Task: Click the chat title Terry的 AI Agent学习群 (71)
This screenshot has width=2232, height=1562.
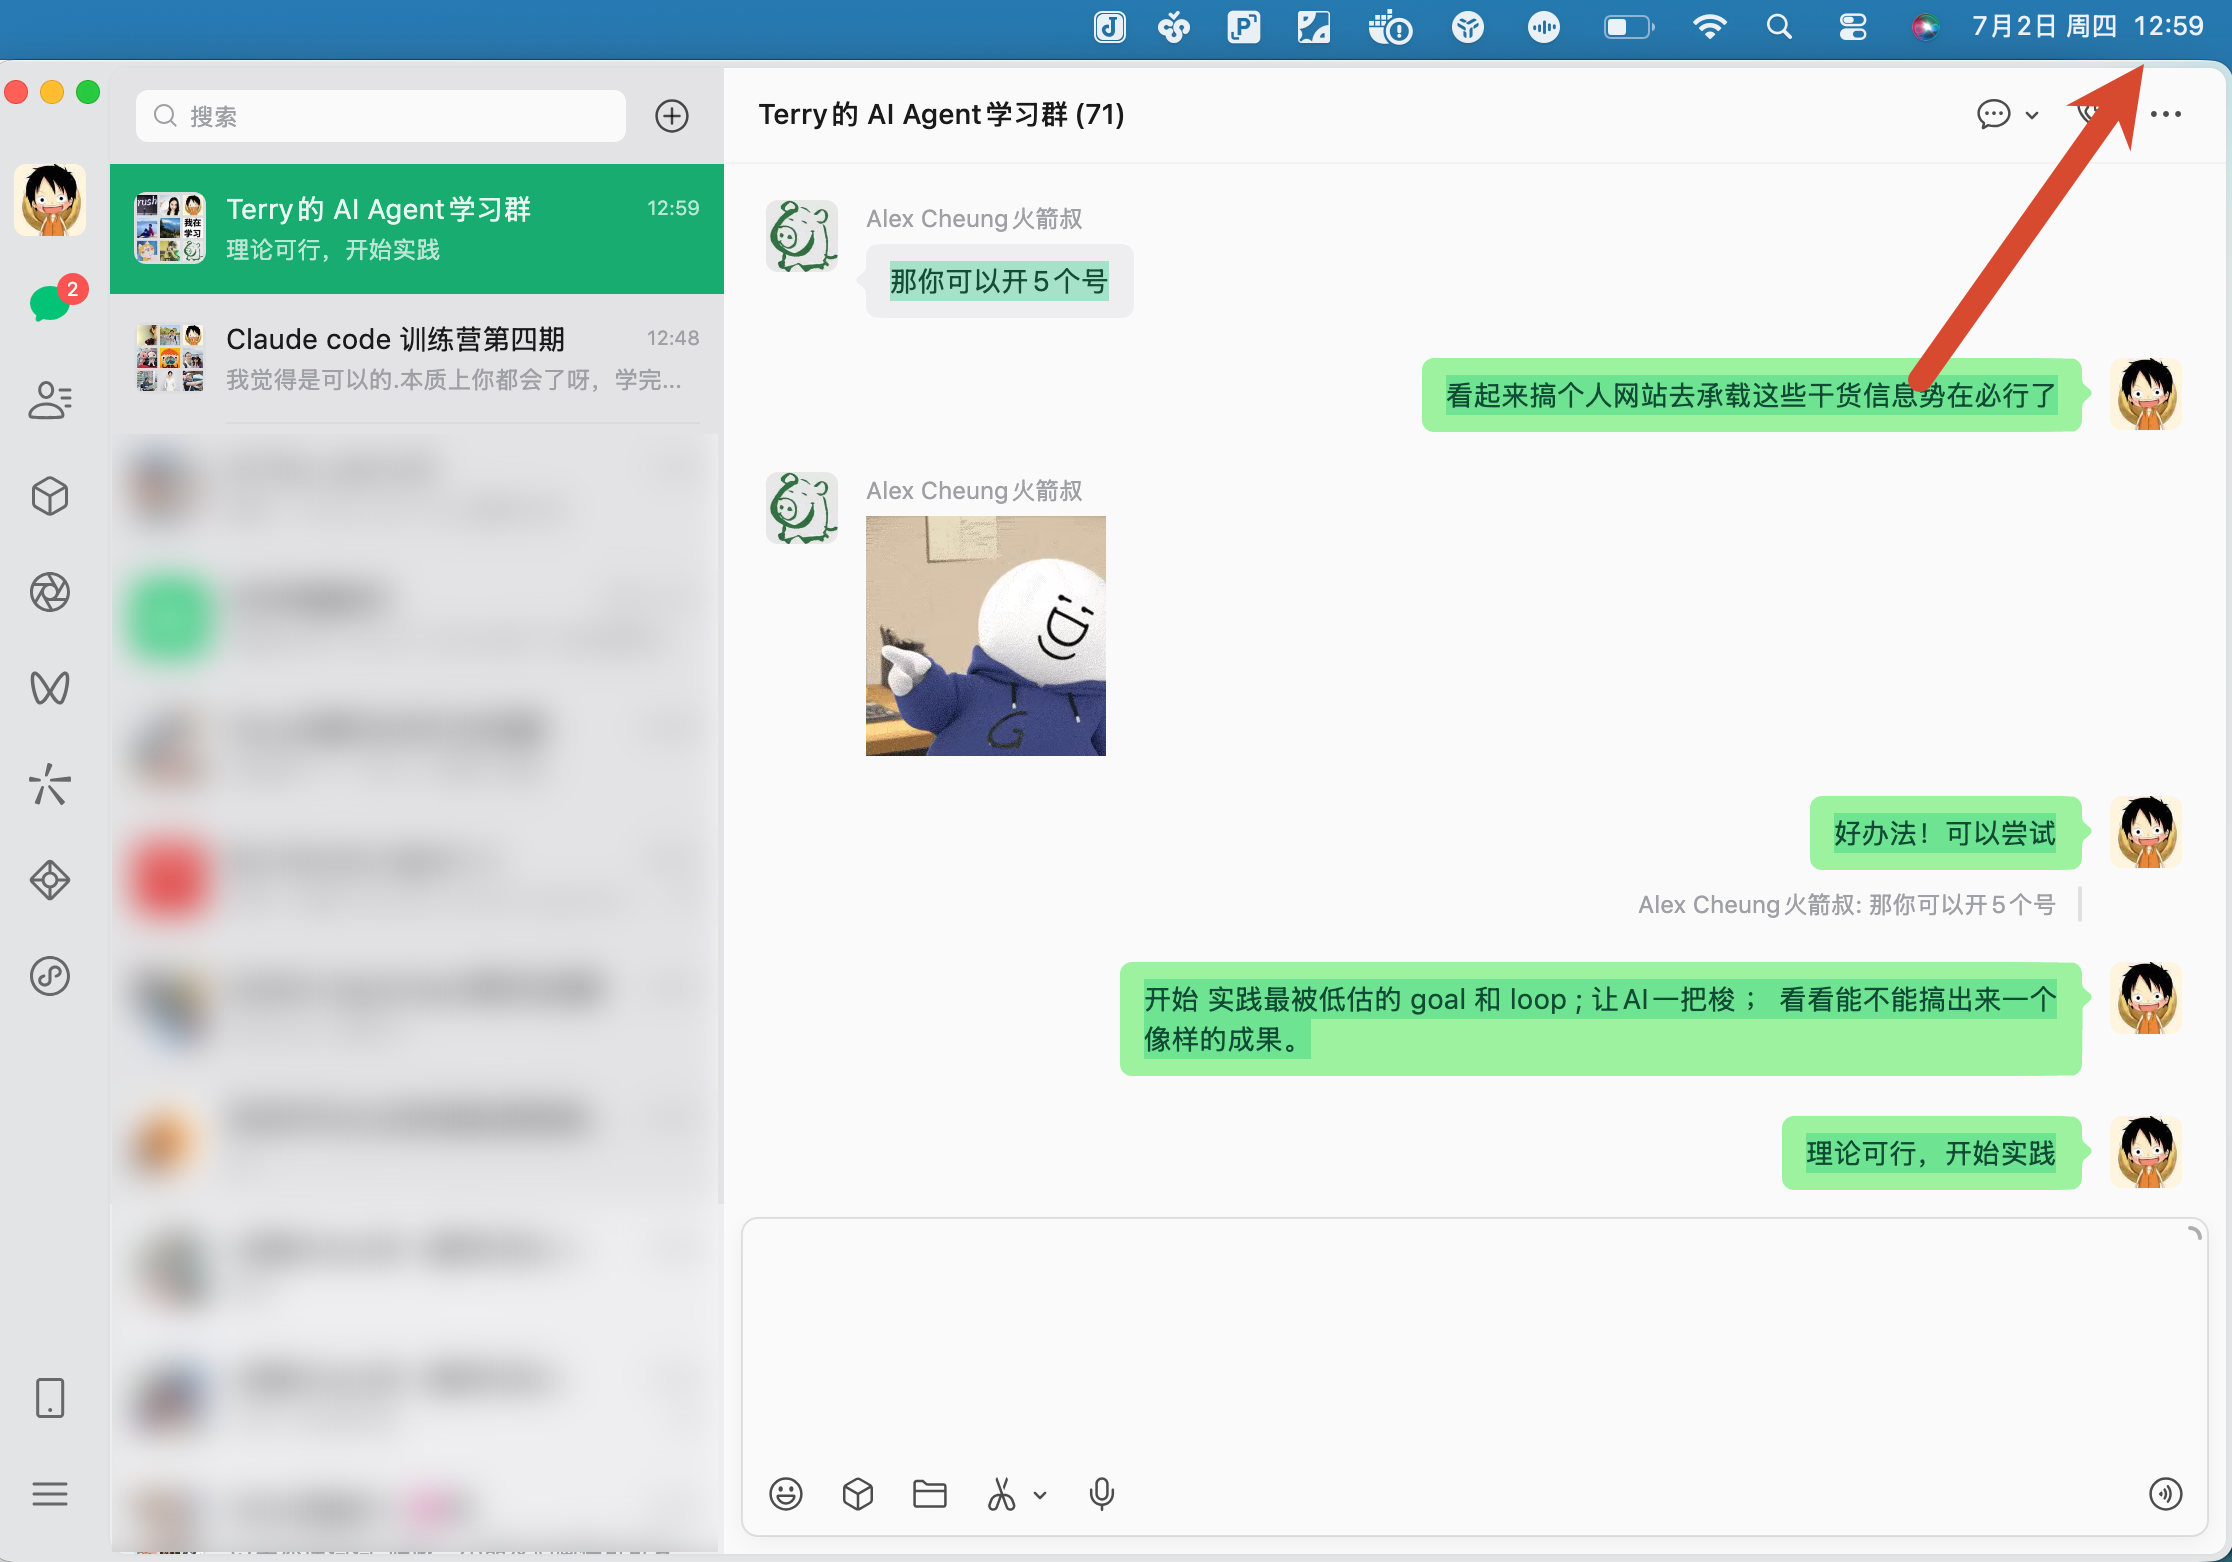Action: [x=941, y=115]
